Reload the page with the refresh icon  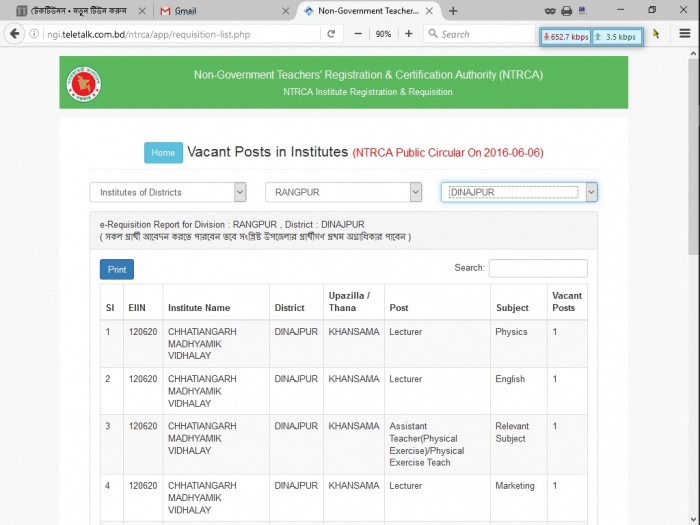[331, 34]
